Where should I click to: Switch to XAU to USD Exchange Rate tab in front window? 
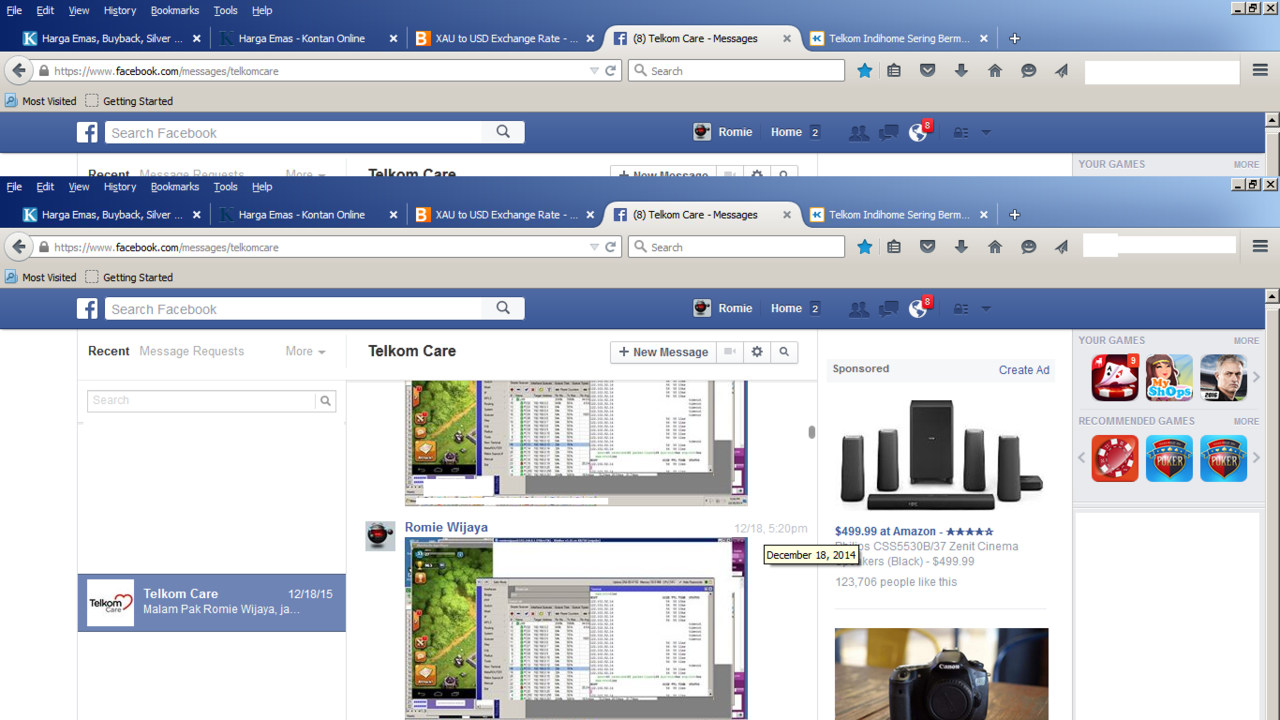point(505,215)
